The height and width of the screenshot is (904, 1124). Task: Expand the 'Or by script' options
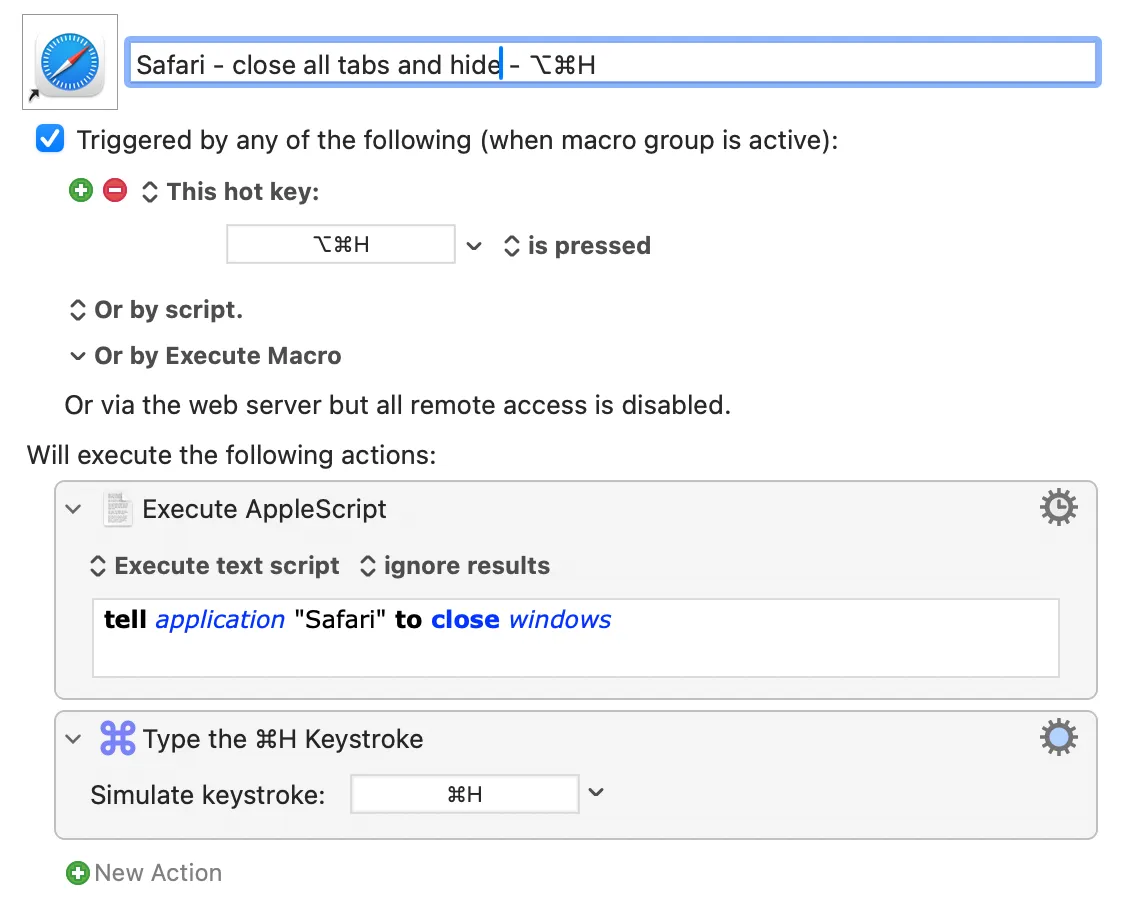(156, 310)
